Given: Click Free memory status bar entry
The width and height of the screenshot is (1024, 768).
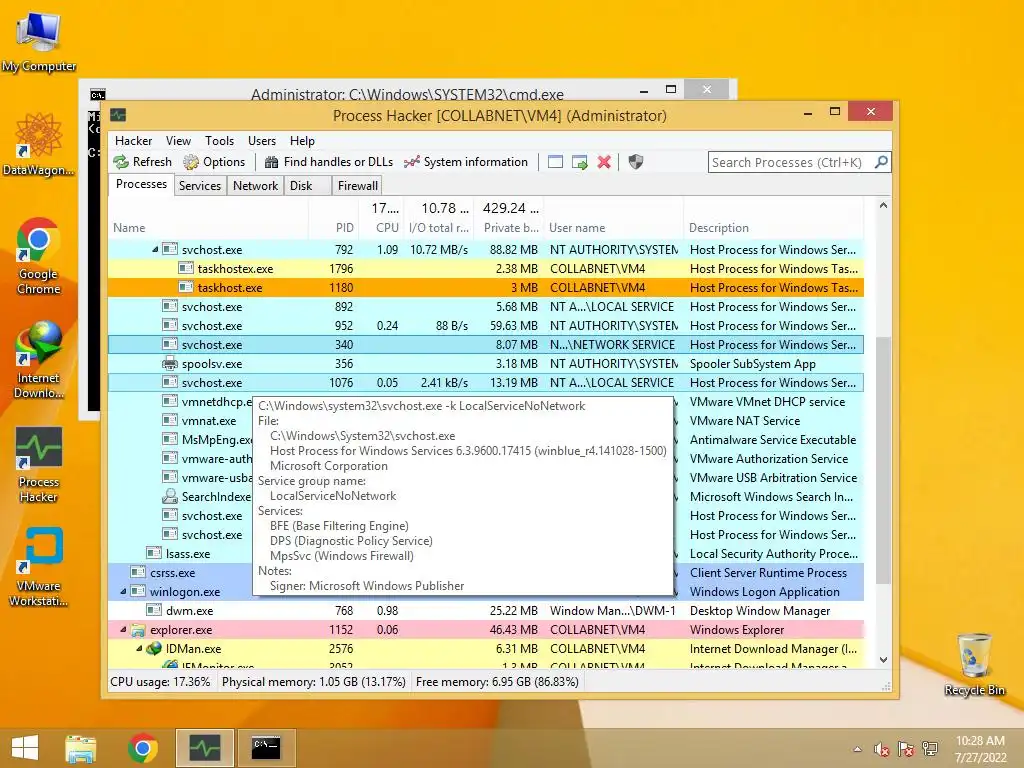Looking at the screenshot, I should (497, 682).
